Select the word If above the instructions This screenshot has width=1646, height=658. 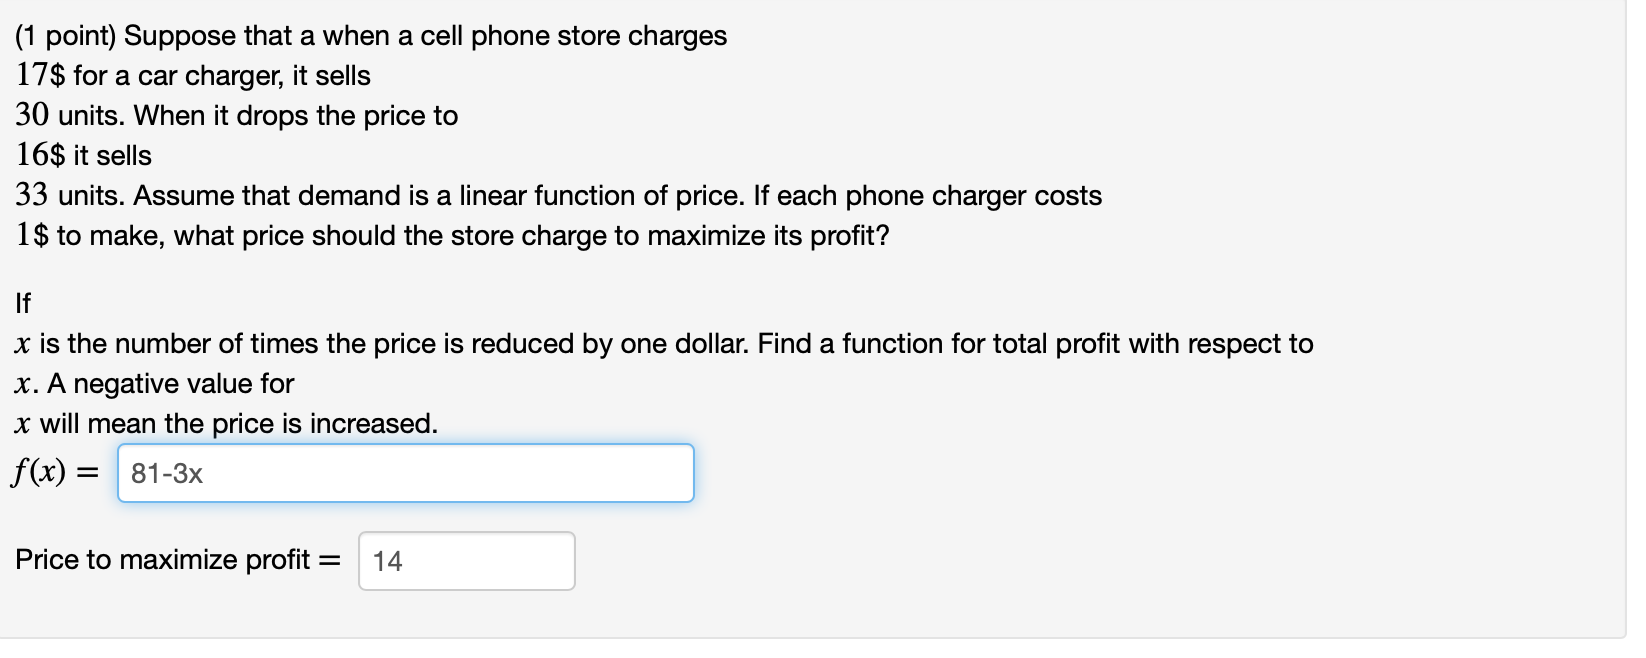(x=22, y=302)
